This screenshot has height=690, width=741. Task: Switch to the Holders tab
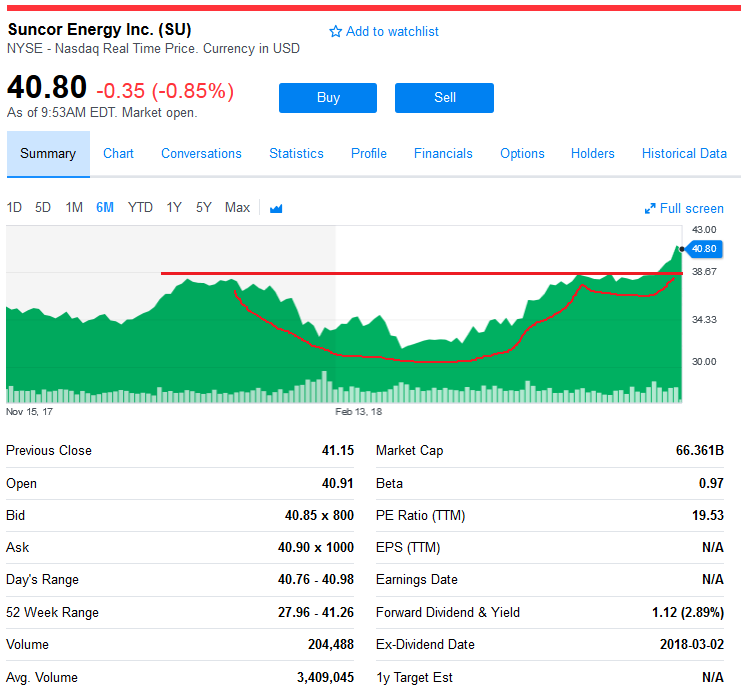point(593,154)
